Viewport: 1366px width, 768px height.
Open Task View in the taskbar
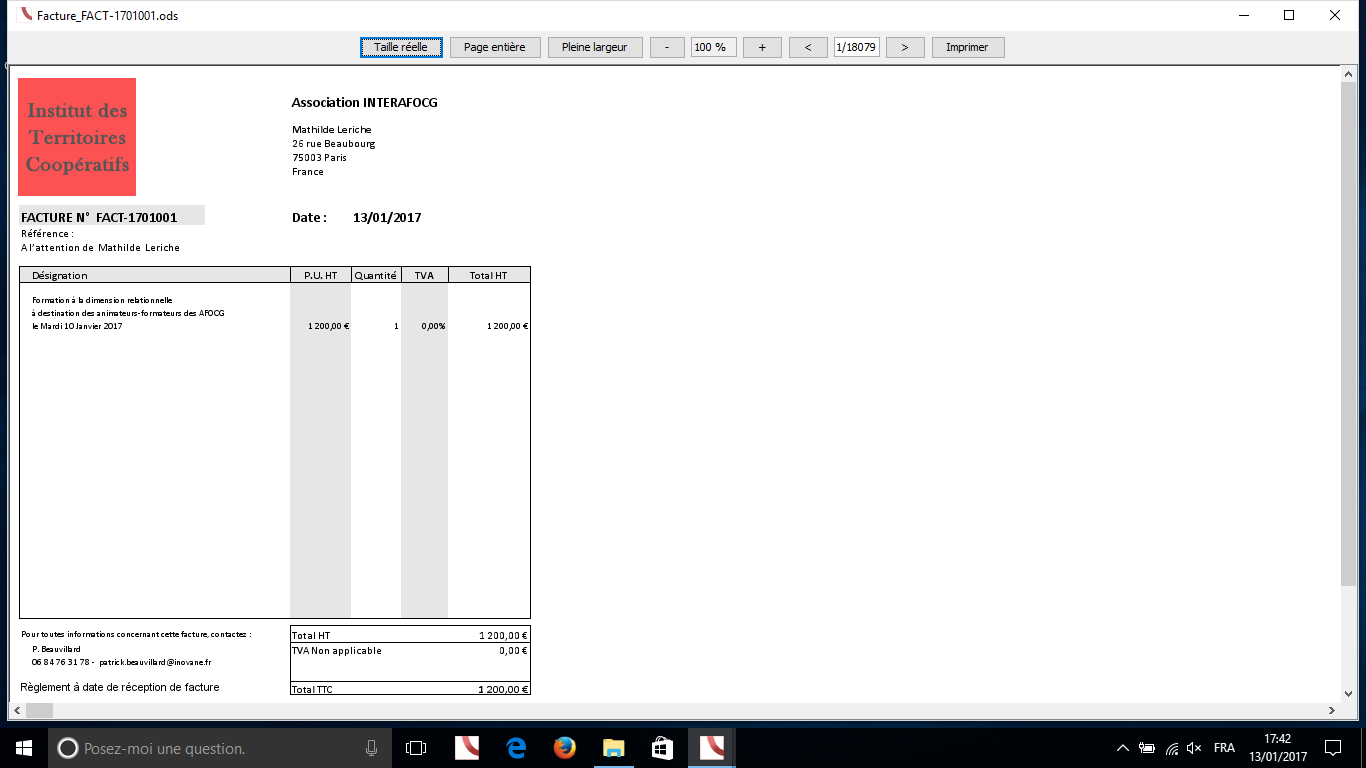pyautogui.click(x=416, y=747)
